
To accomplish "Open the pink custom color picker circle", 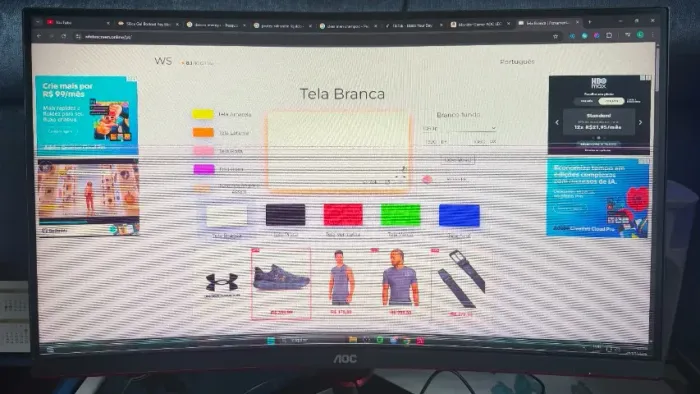I will (427, 179).
